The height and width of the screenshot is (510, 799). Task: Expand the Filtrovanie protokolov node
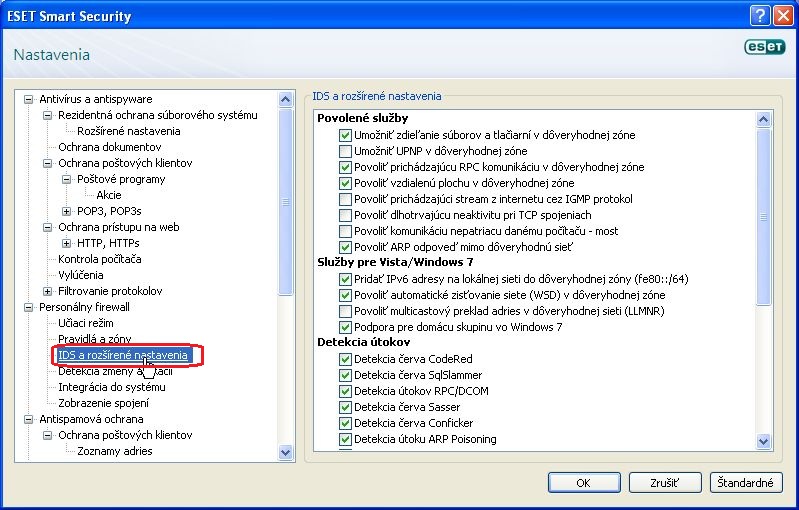[47, 291]
